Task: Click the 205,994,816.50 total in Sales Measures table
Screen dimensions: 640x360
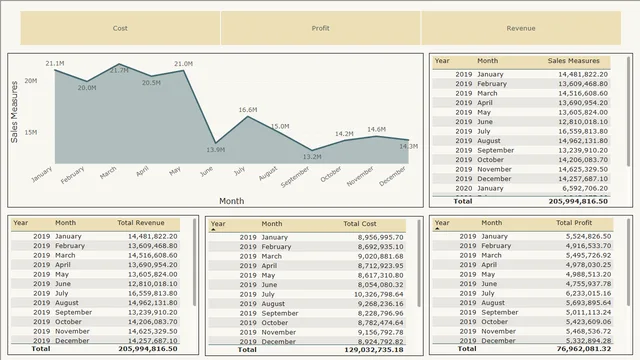Action: tap(578, 201)
